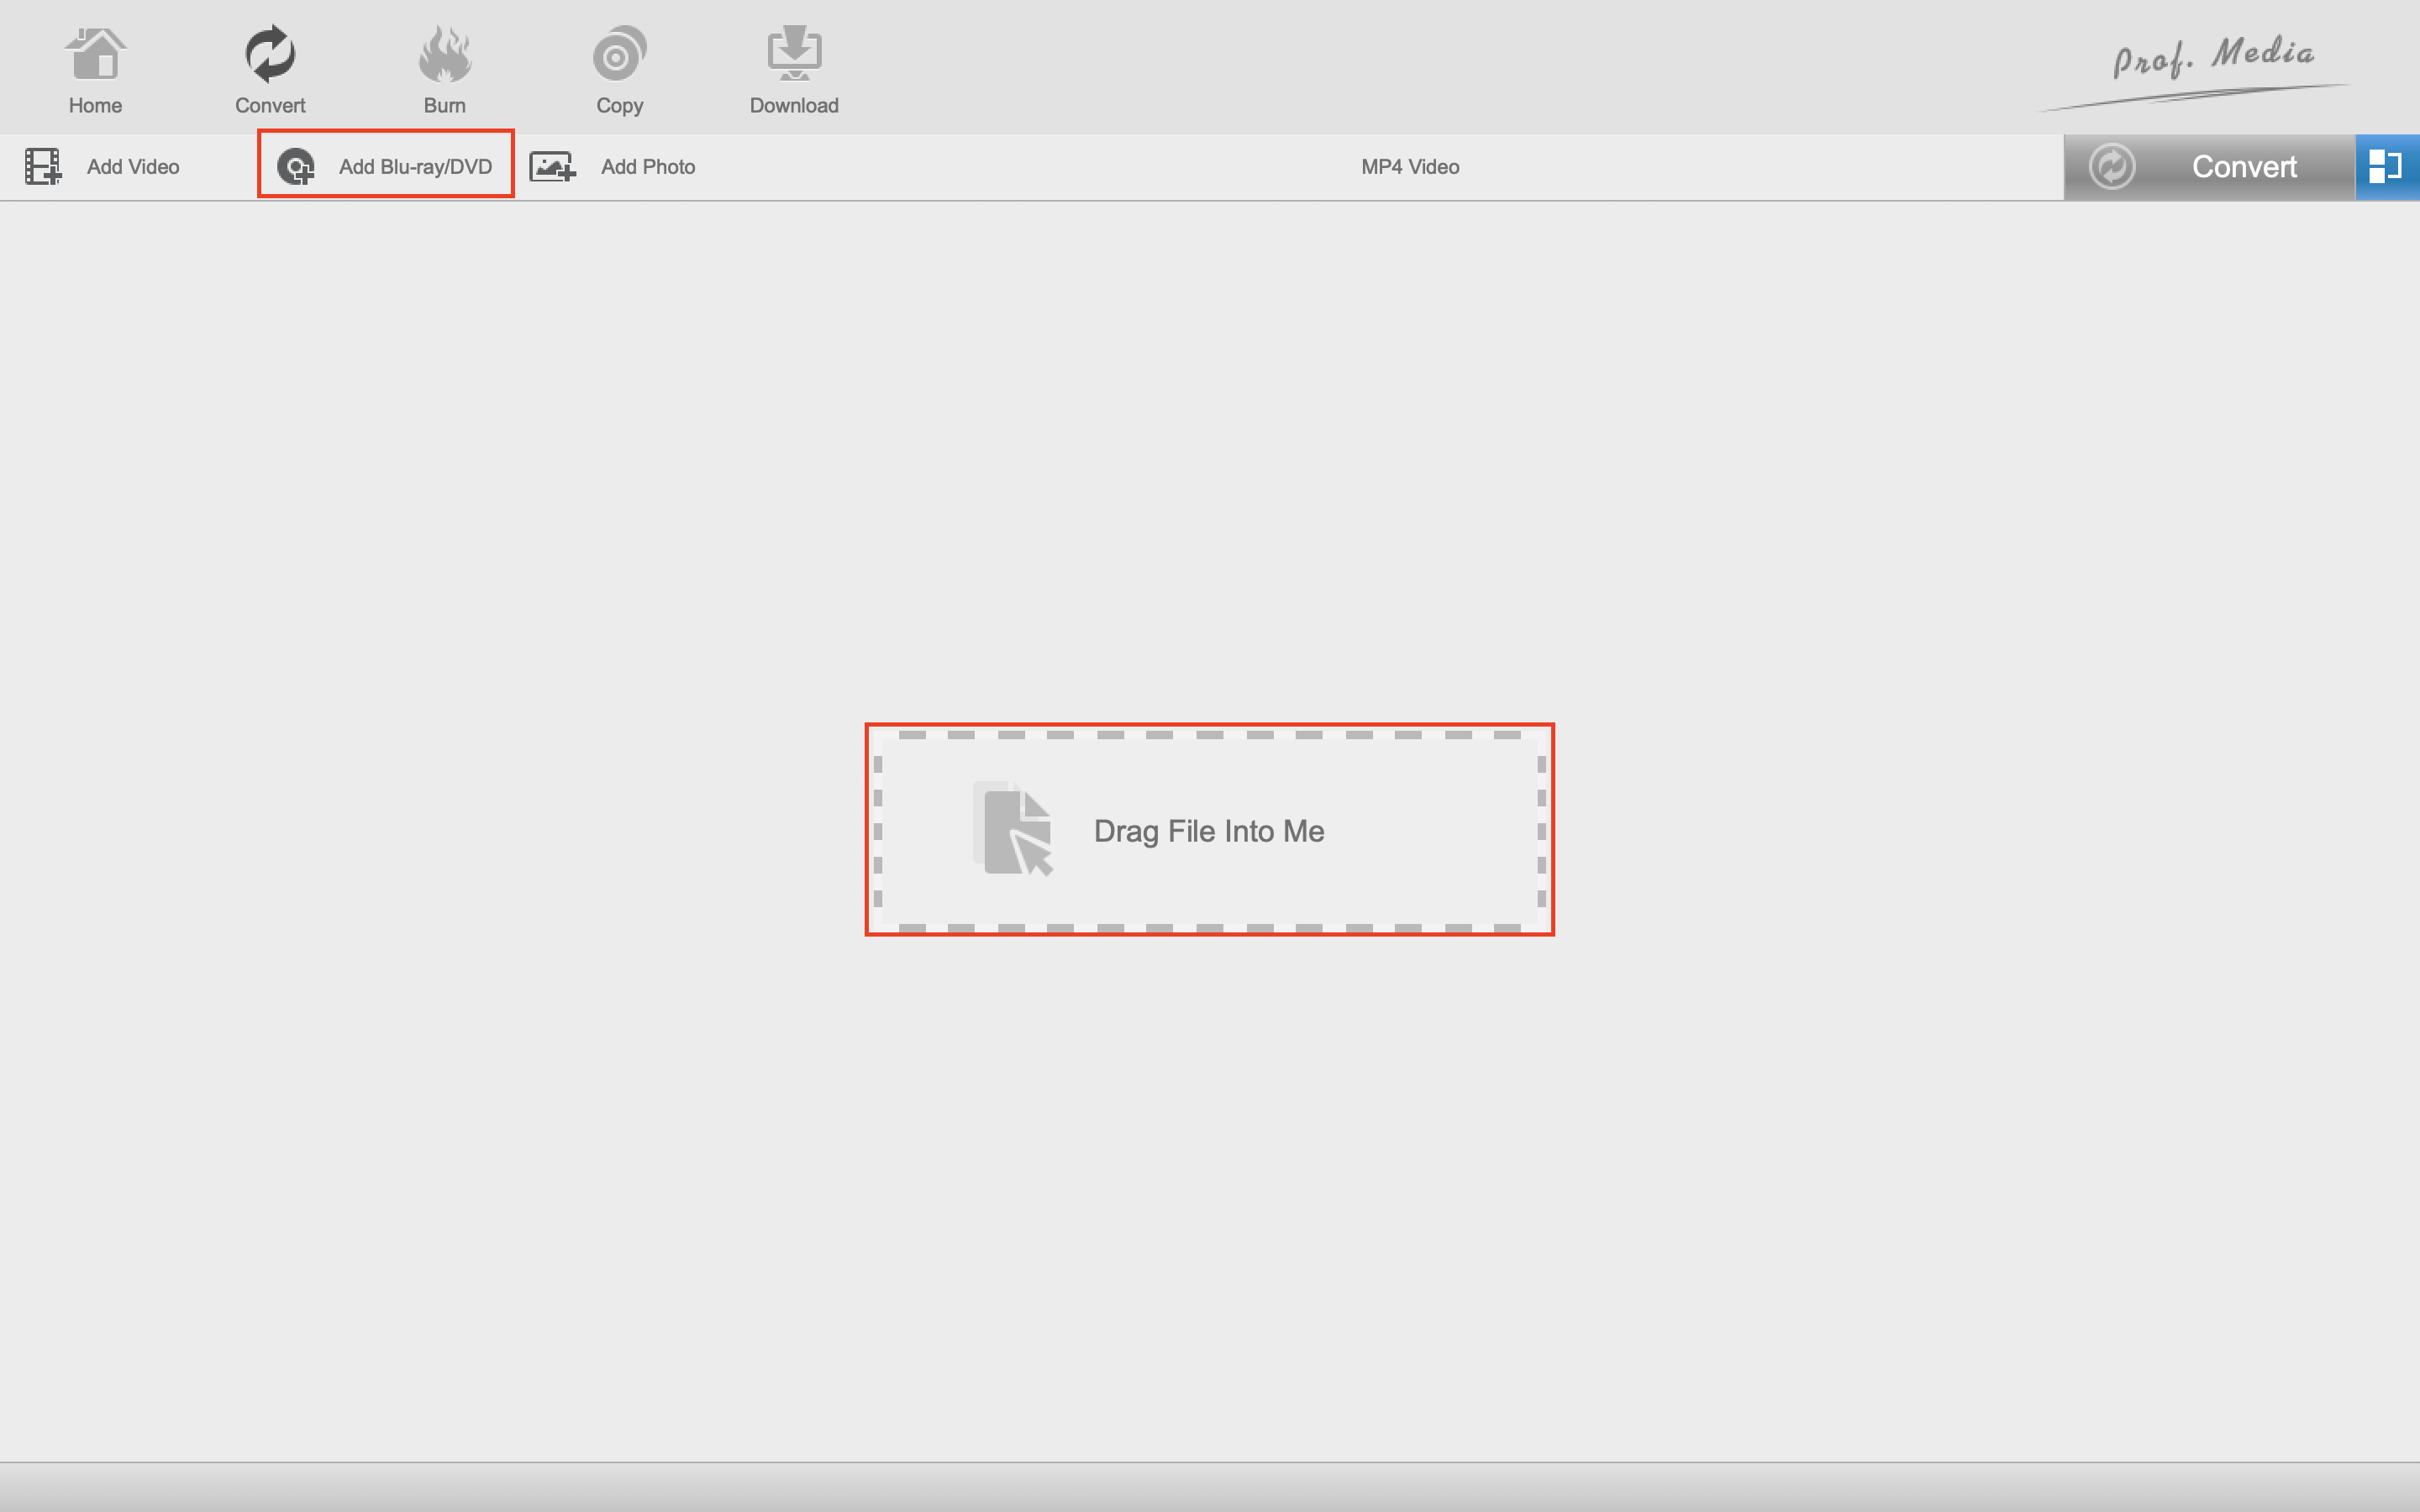Click the Drag File Into Me text

1209,831
